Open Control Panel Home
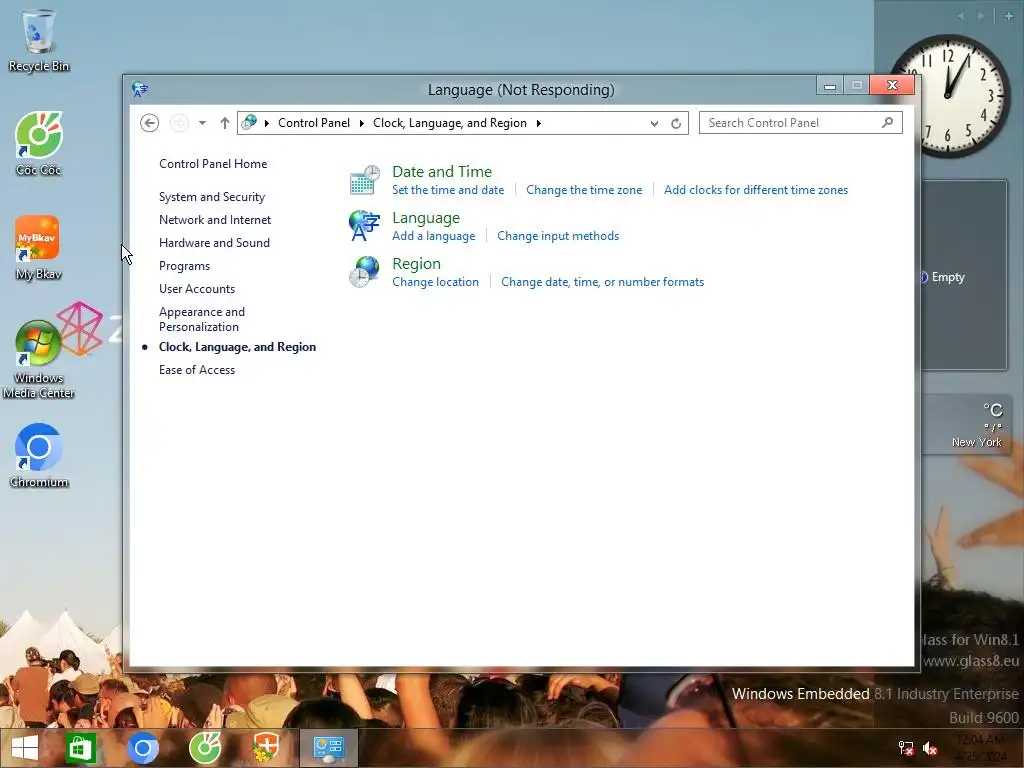 click(213, 164)
